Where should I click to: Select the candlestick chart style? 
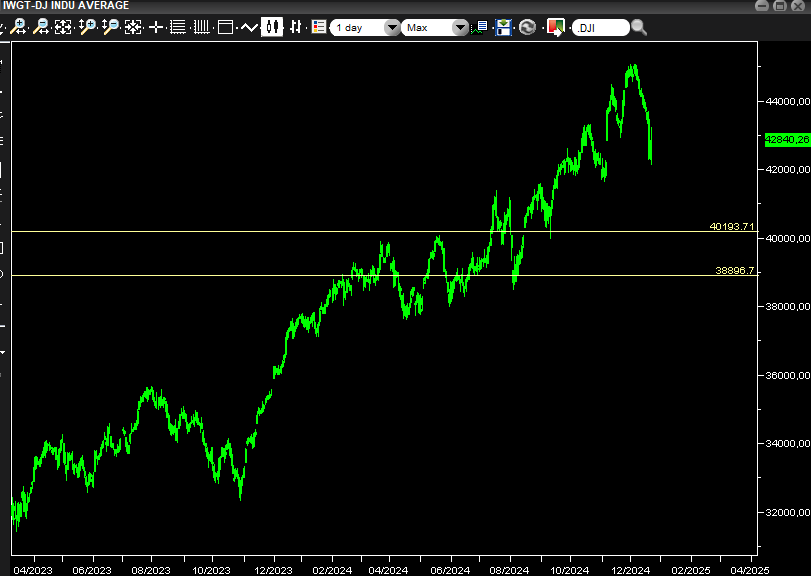pyautogui.click(x=272, y=27)
